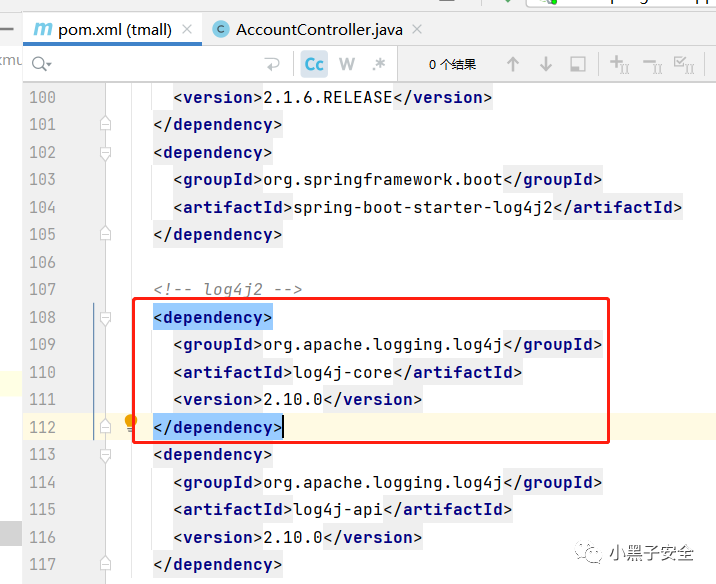Close the AccountController.java tab

click(x=416, y=29)
